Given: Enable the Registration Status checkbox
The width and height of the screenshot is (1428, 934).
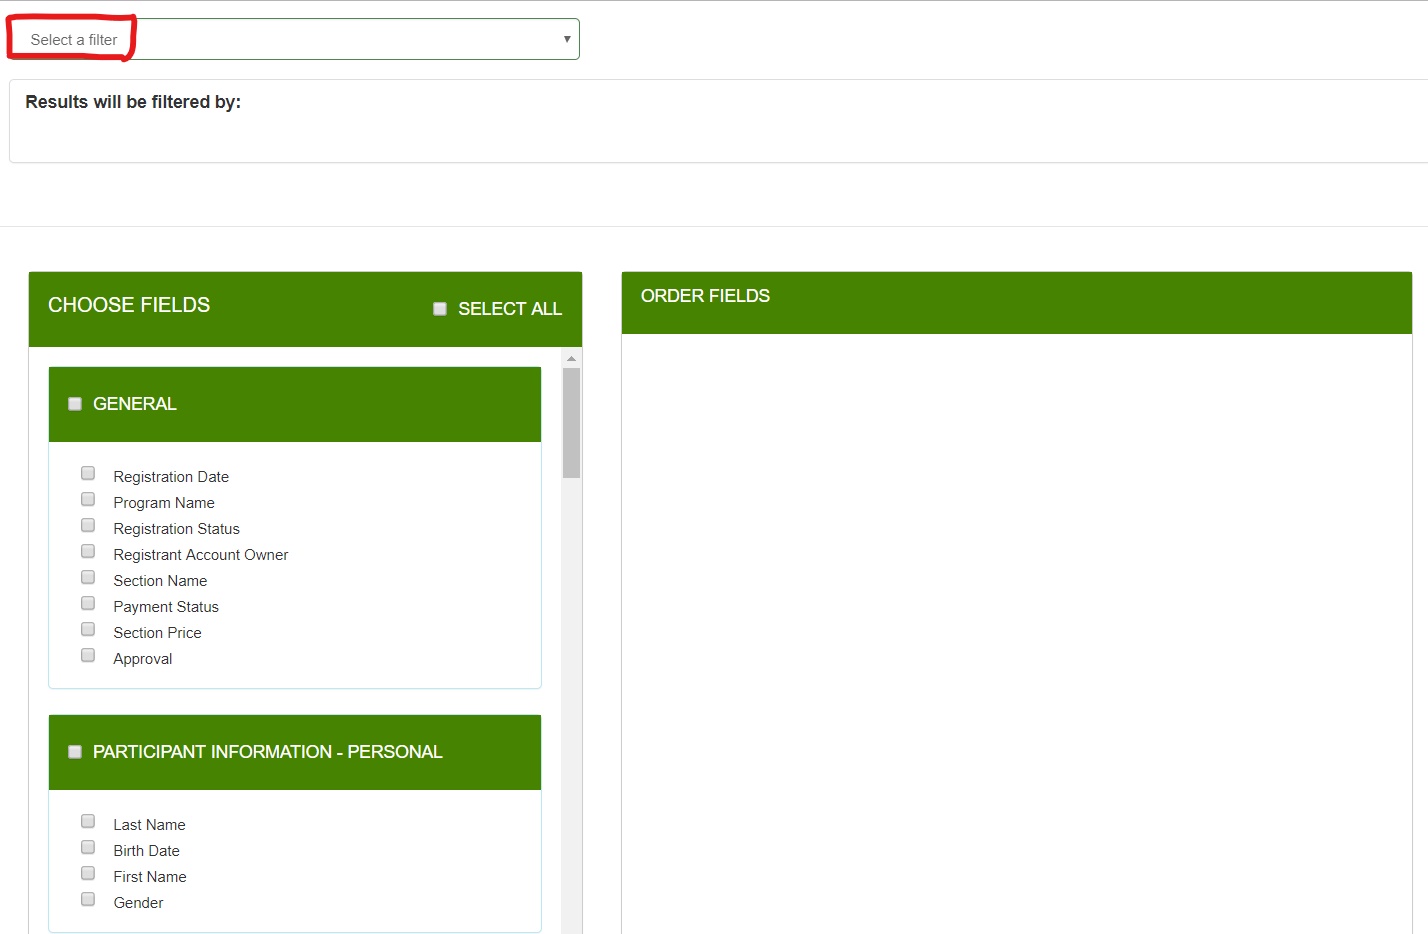Looking at the screenshot, I should coord(87,524).
